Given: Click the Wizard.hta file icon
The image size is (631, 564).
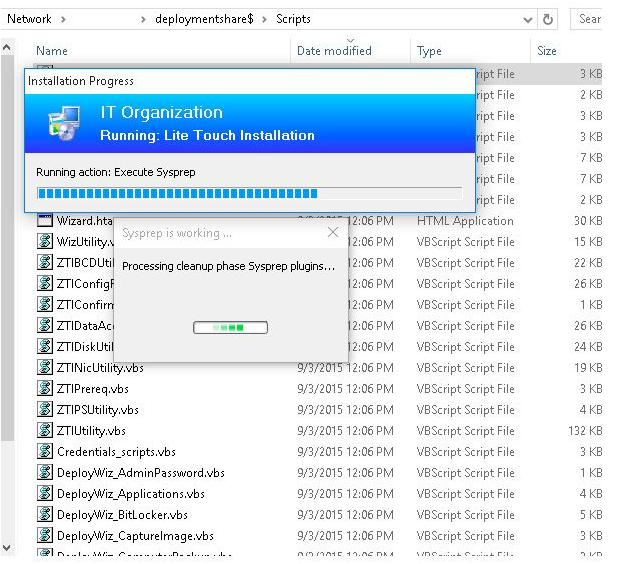Looking at the screenshot, I should (x=45, y=220).
